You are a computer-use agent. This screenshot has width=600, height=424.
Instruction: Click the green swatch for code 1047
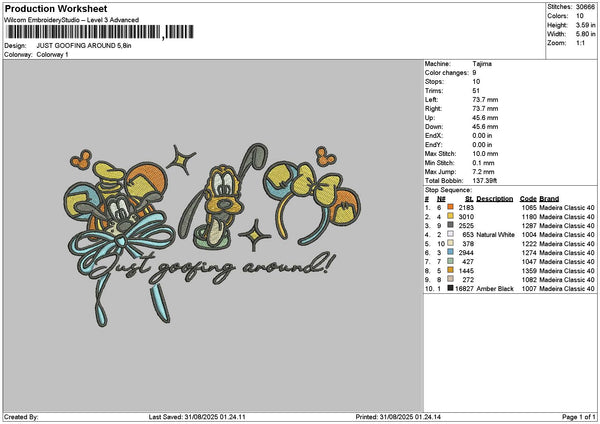[x=450, y=261]
